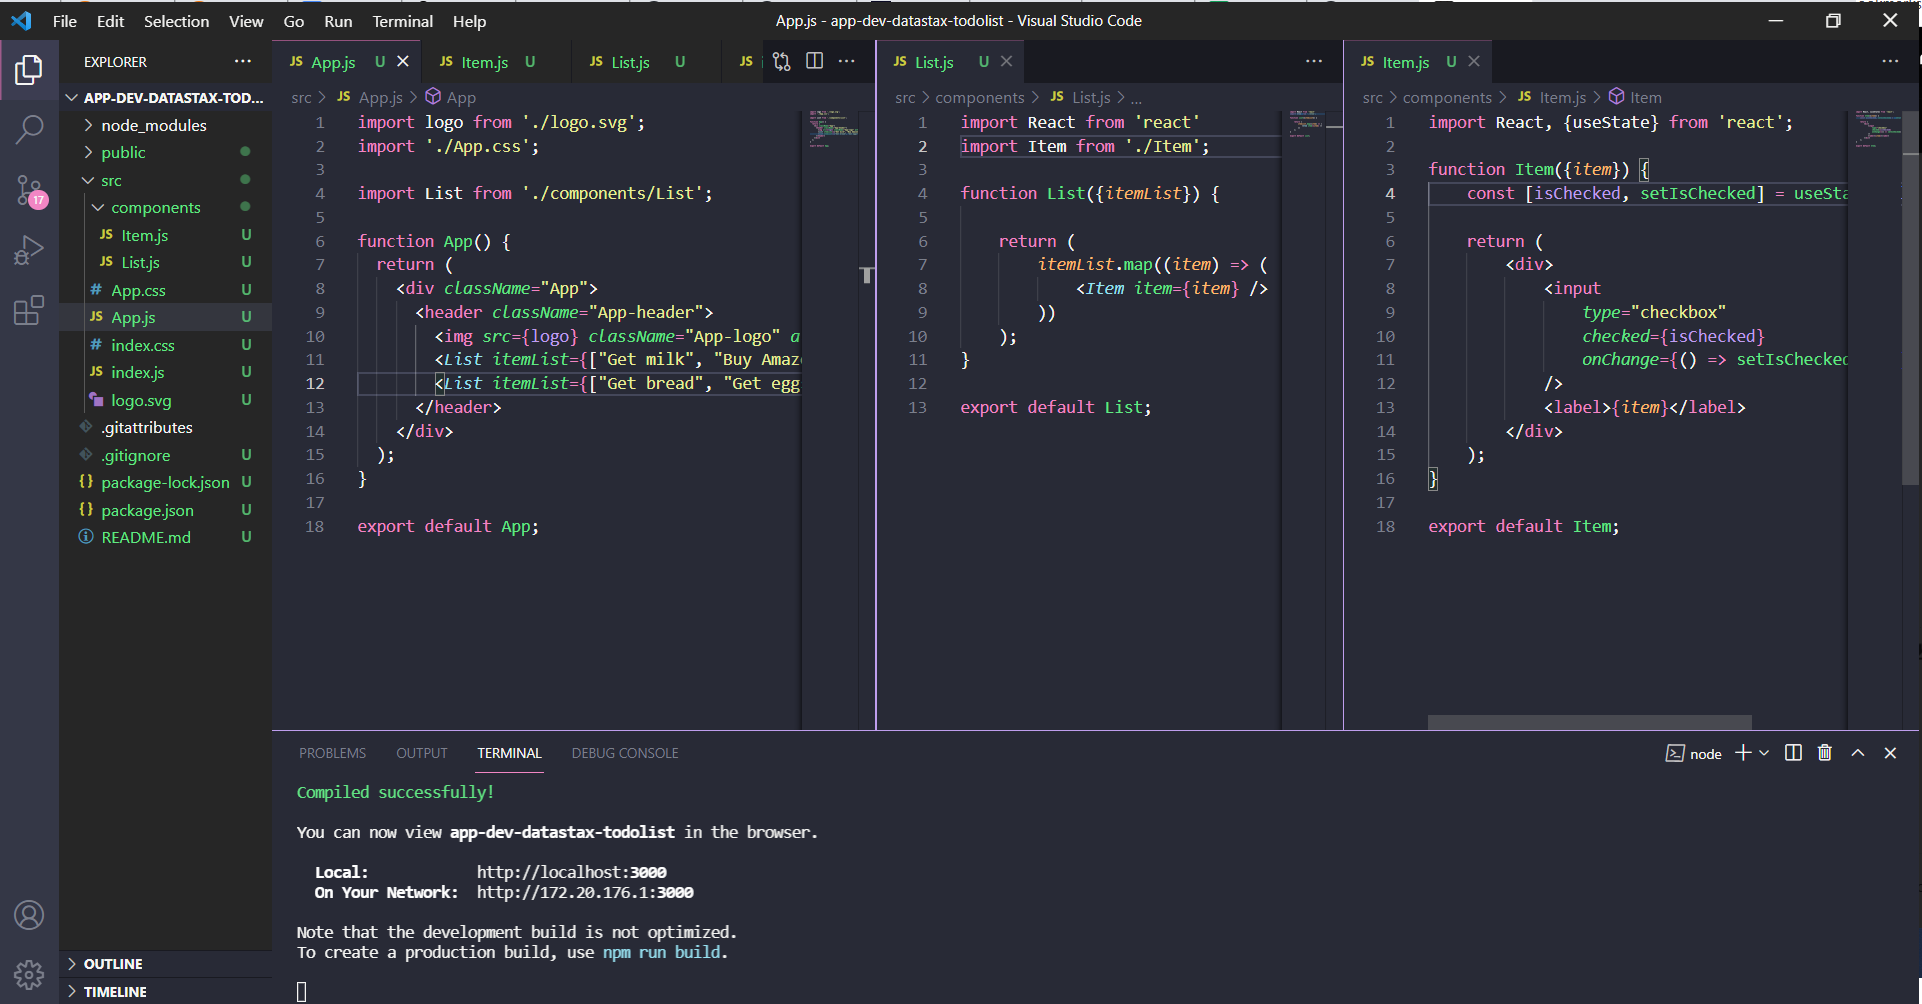Collapse the APP-DEV-DATASTAX-TOD... root folder
Image resolution: width=1922 pixels, height=1004 pixels.
[166, 98]
